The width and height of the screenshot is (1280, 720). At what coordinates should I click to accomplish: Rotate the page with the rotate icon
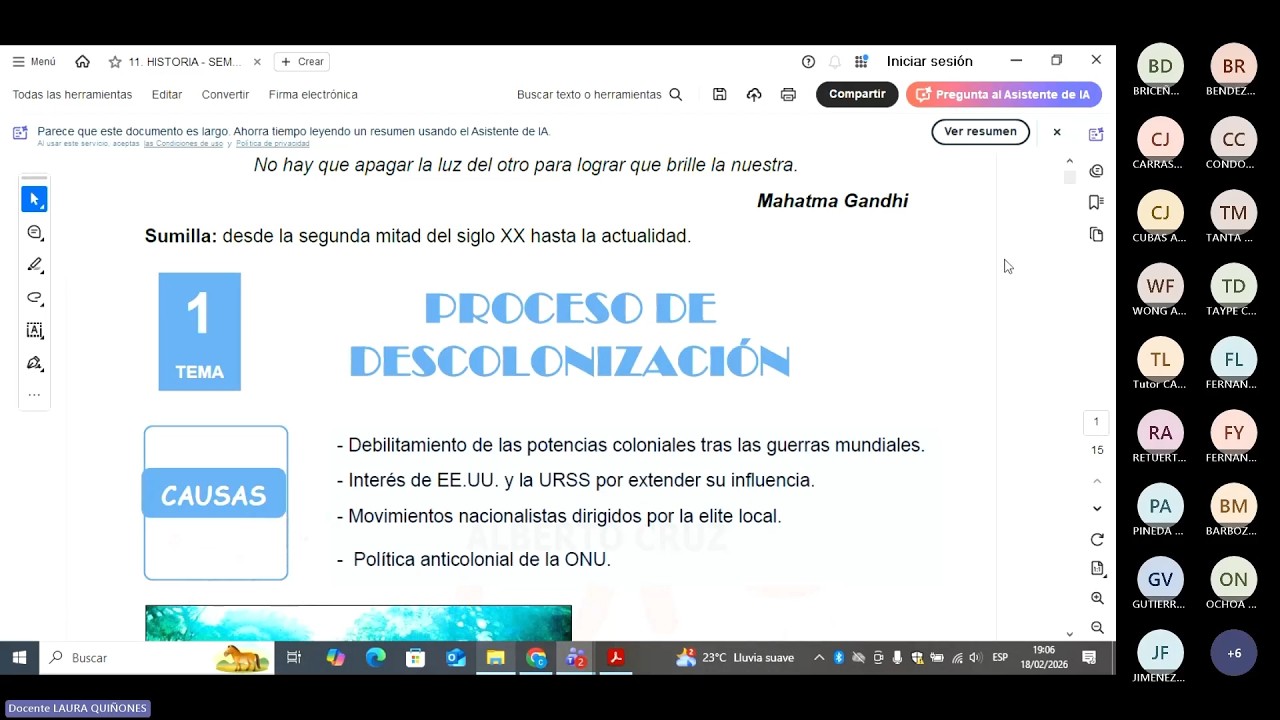click(1097, 540)
